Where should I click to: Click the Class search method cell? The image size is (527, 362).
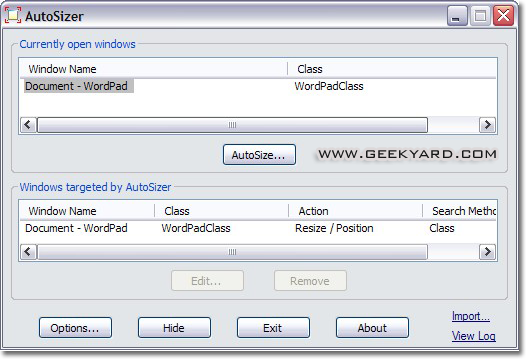[442, 228]
